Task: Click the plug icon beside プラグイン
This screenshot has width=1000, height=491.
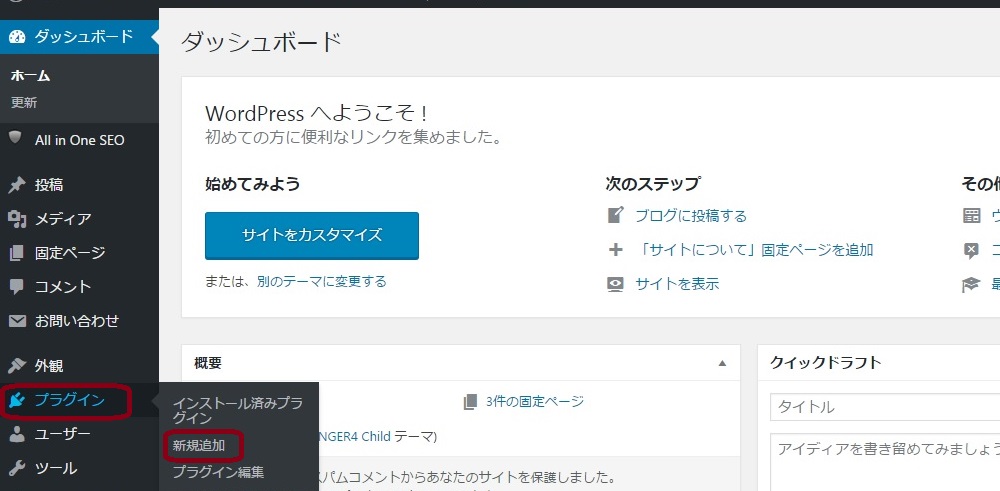Action: 17,400
